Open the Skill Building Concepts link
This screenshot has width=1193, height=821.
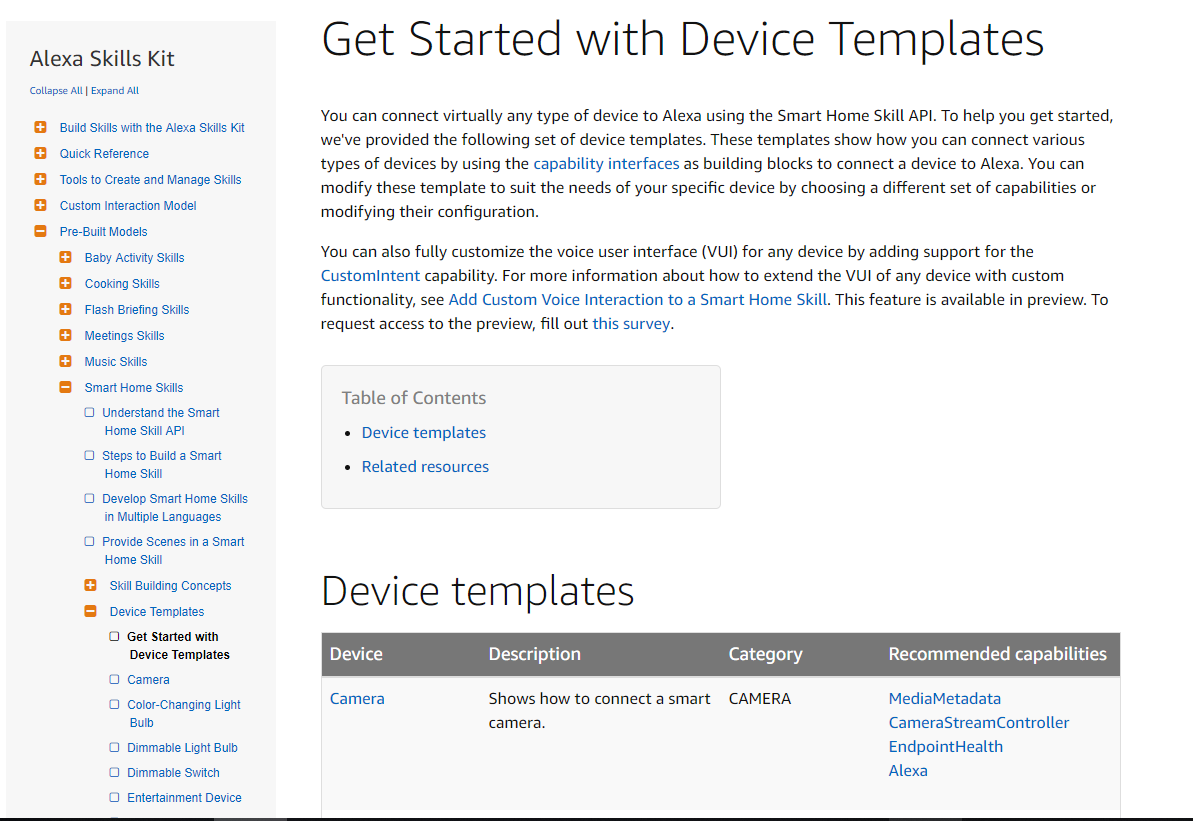click(170, 586)
